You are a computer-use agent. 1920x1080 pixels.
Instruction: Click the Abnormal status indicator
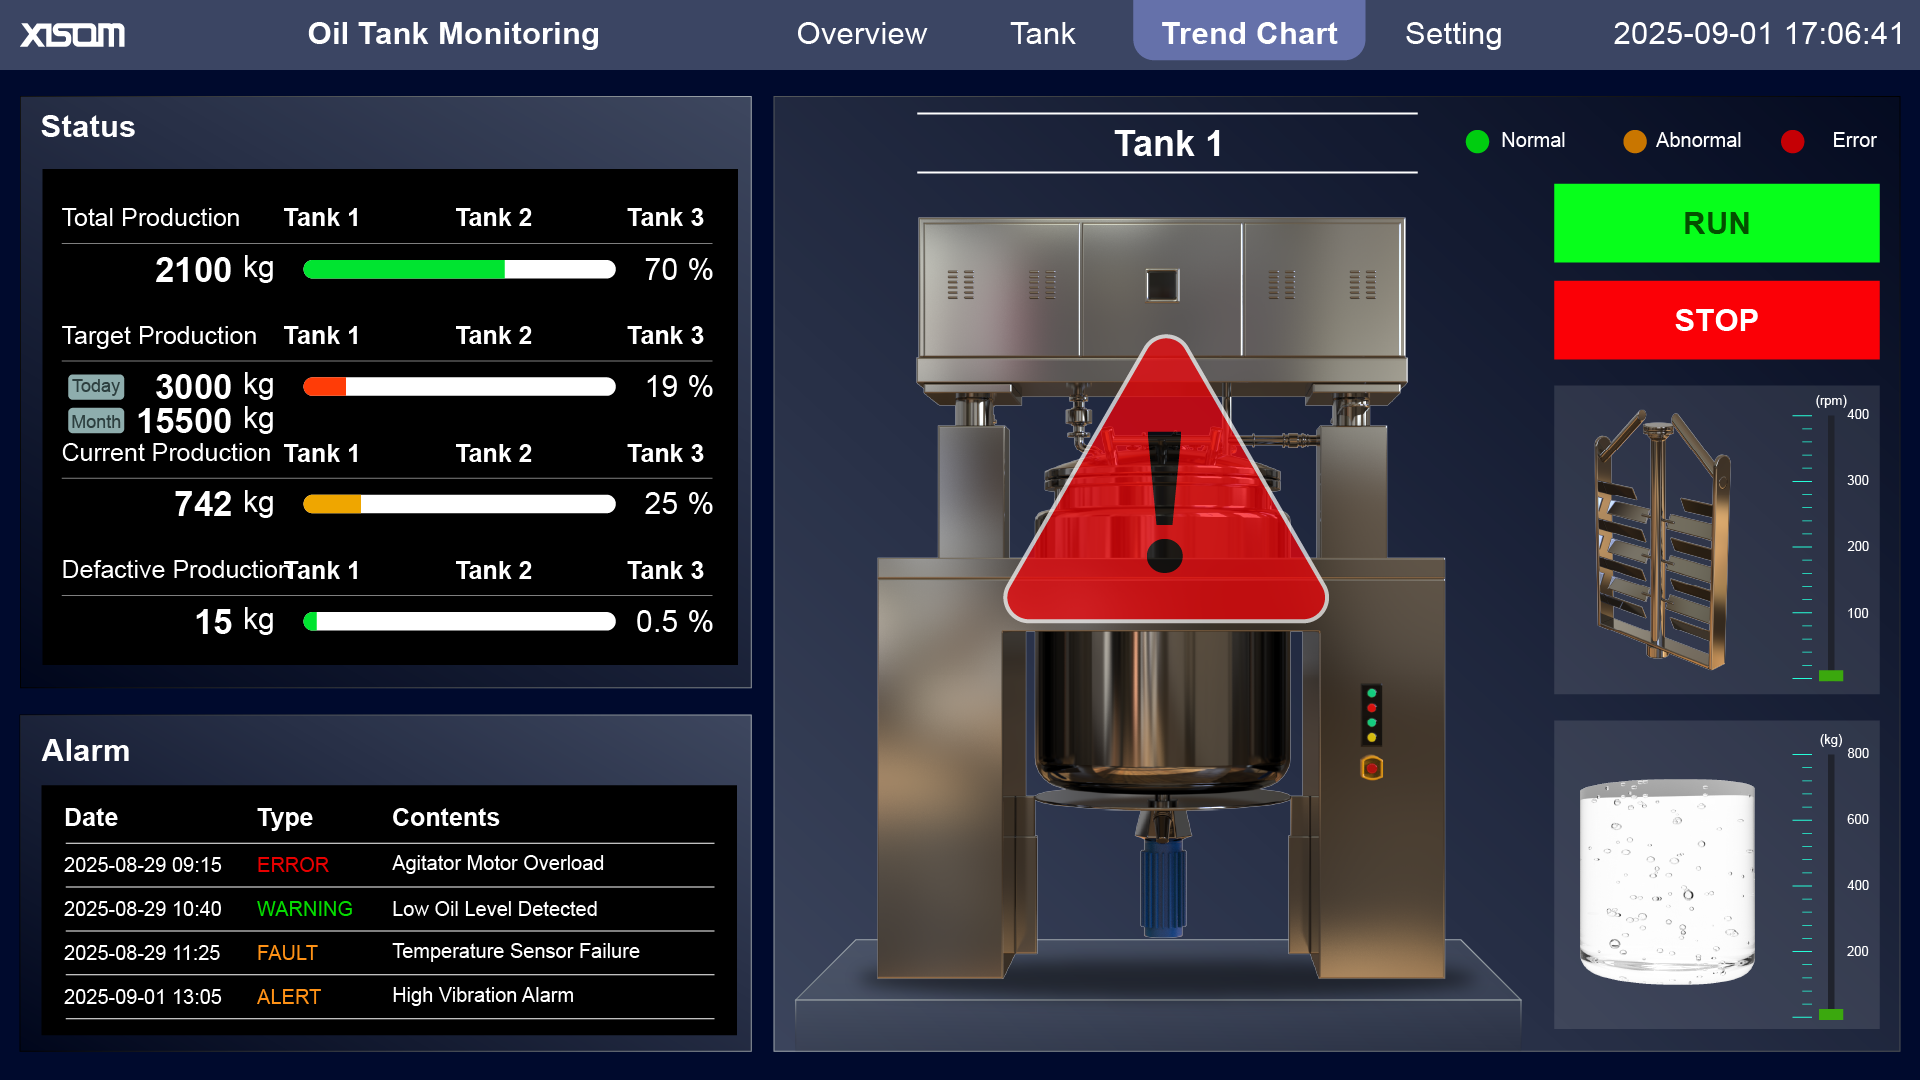point(1635,141)
